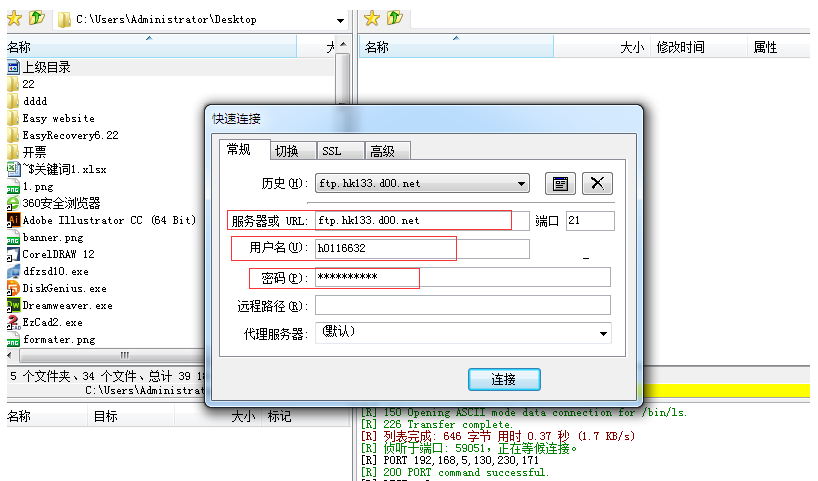The height and width of the screenshot is (481, 818).
Task: Select the DiskGenius.exe file
Action: 57,288
